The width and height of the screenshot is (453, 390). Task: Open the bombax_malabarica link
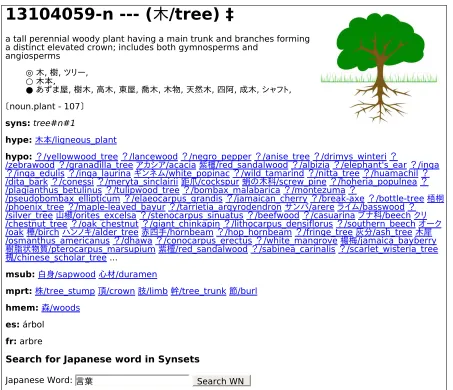click(x=232, y=190)
